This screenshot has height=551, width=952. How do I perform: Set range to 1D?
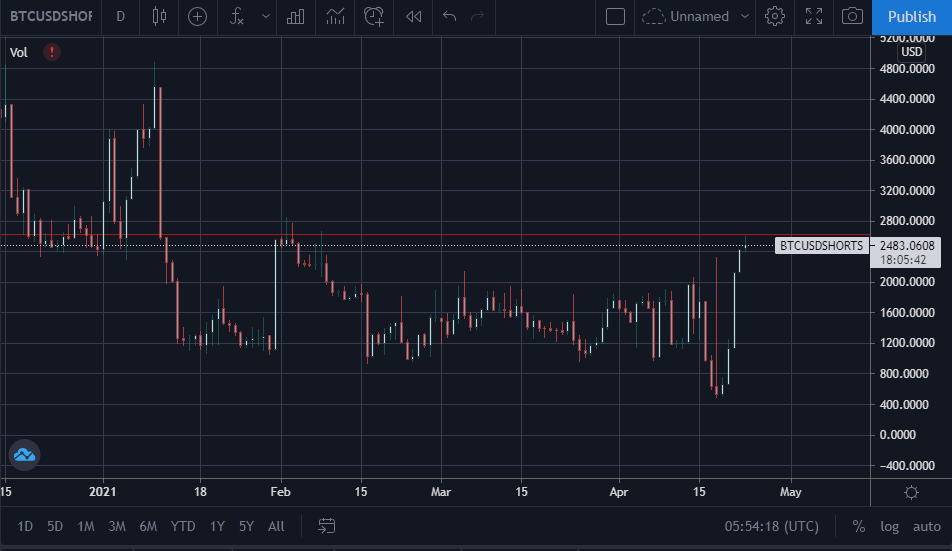click(x=25, y=526)
